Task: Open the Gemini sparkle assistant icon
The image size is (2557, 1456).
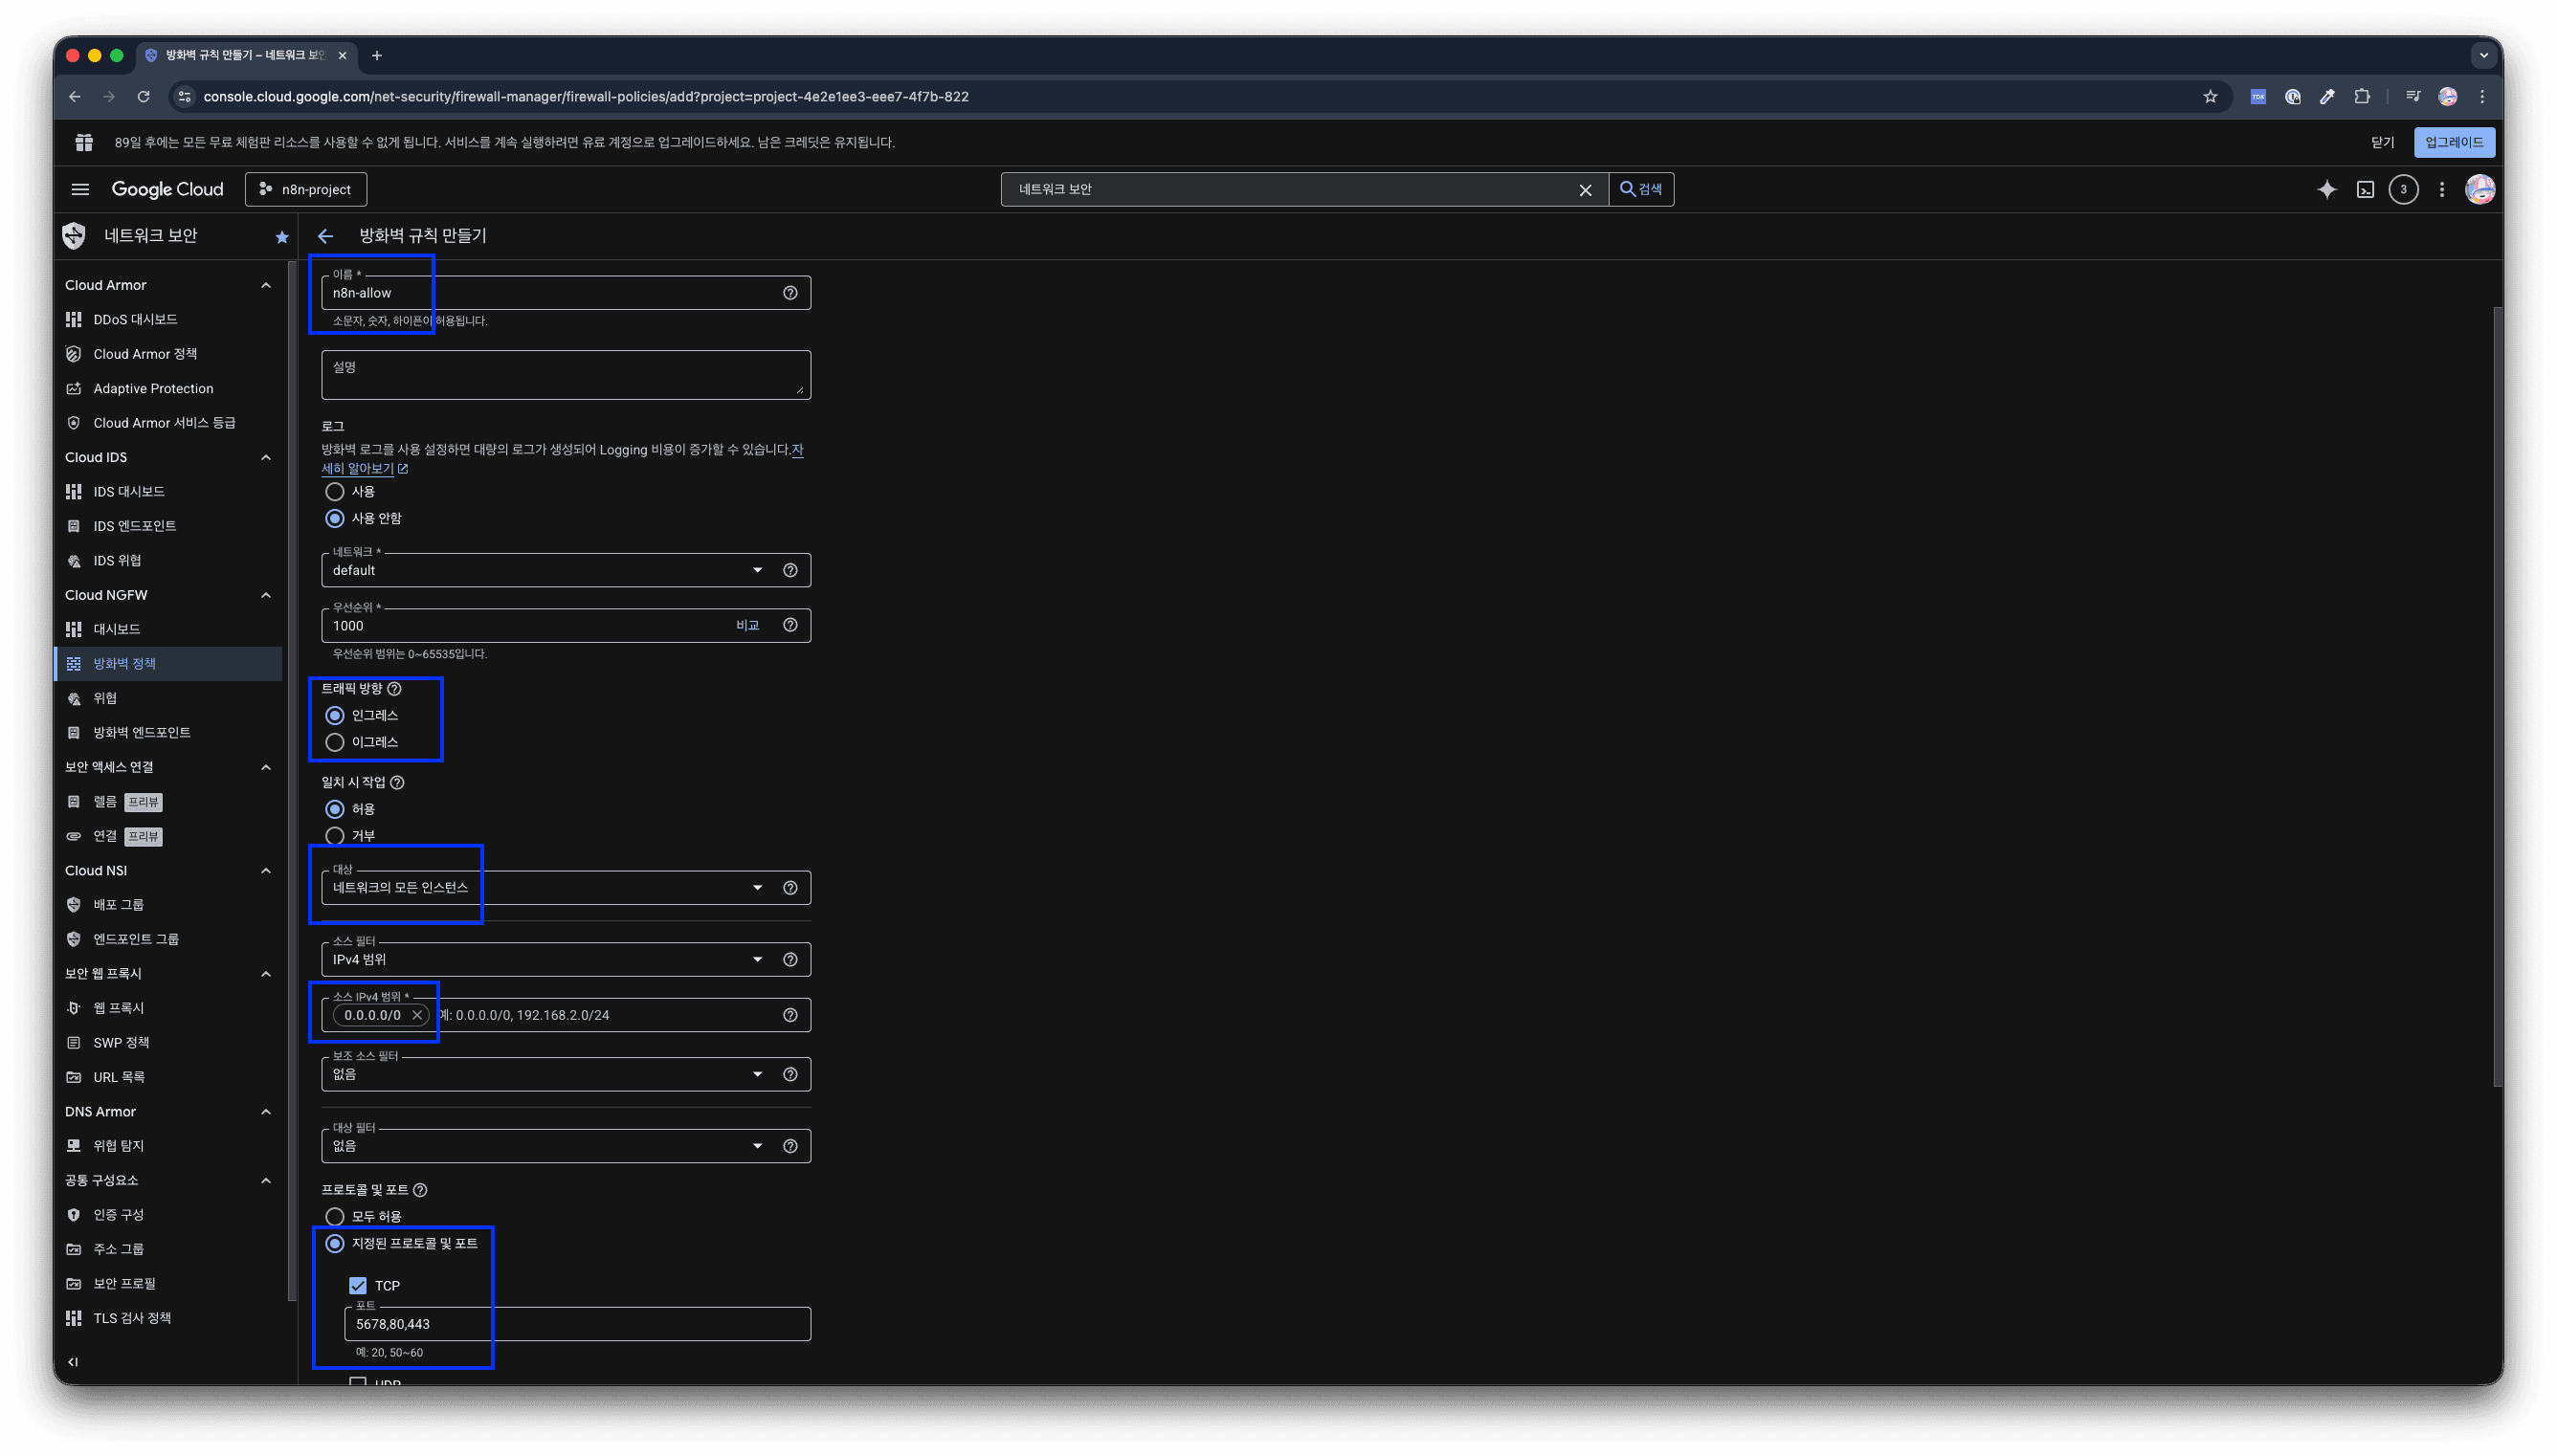Action: pyautogui.click(x=2326, y=189)
